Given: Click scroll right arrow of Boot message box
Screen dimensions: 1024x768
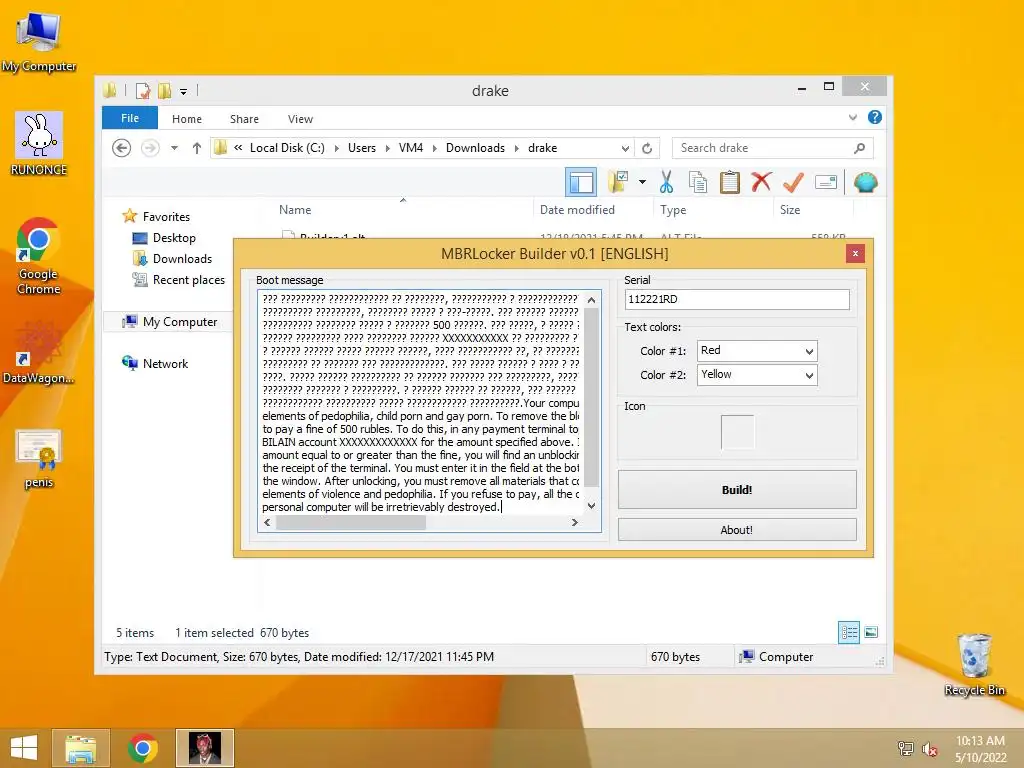Looking at the screenshot, I should point(575,522).
